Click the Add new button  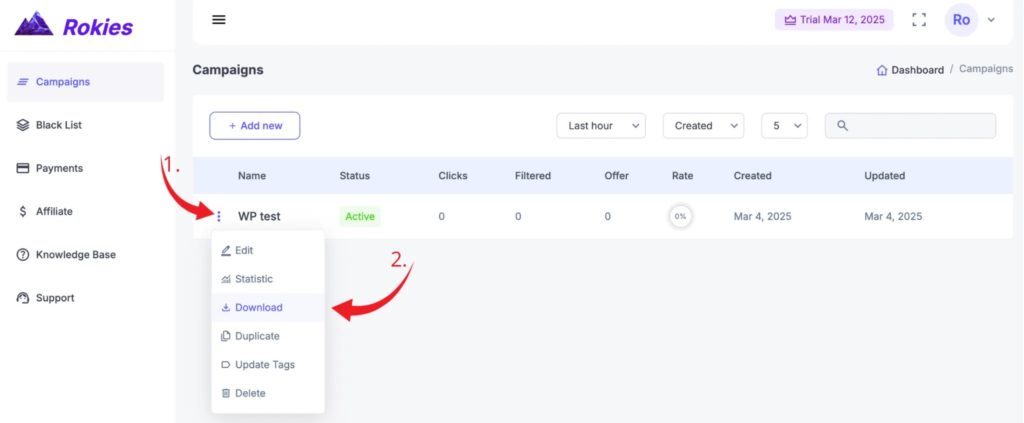255,125
